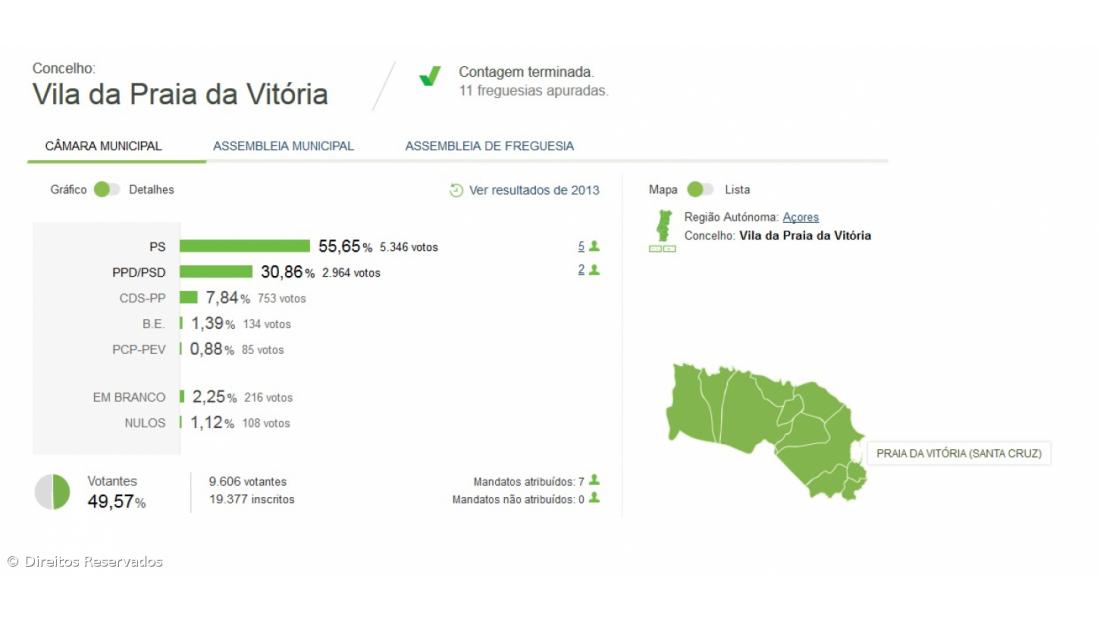Screen dimensions: 1100x620
Task: Click the green PPD/PSD result bar
Action: (216, 272)
